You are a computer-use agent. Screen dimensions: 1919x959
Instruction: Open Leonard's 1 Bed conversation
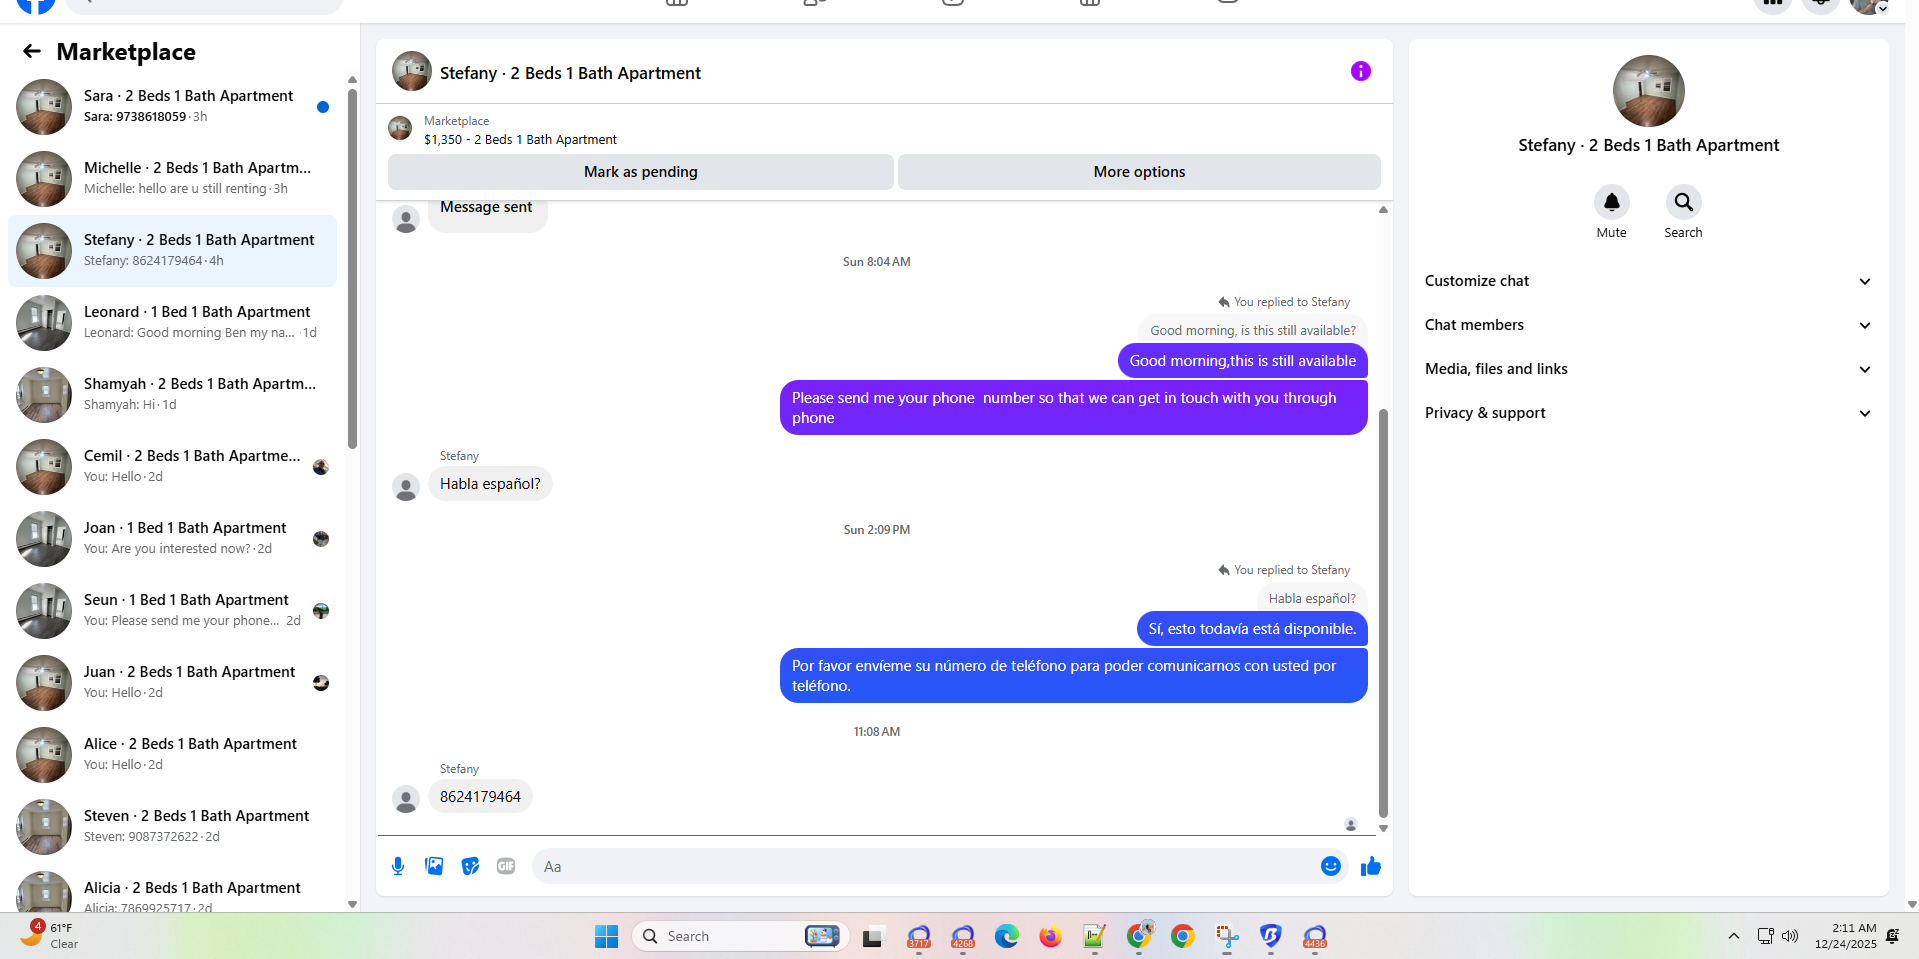coord(172,323)
